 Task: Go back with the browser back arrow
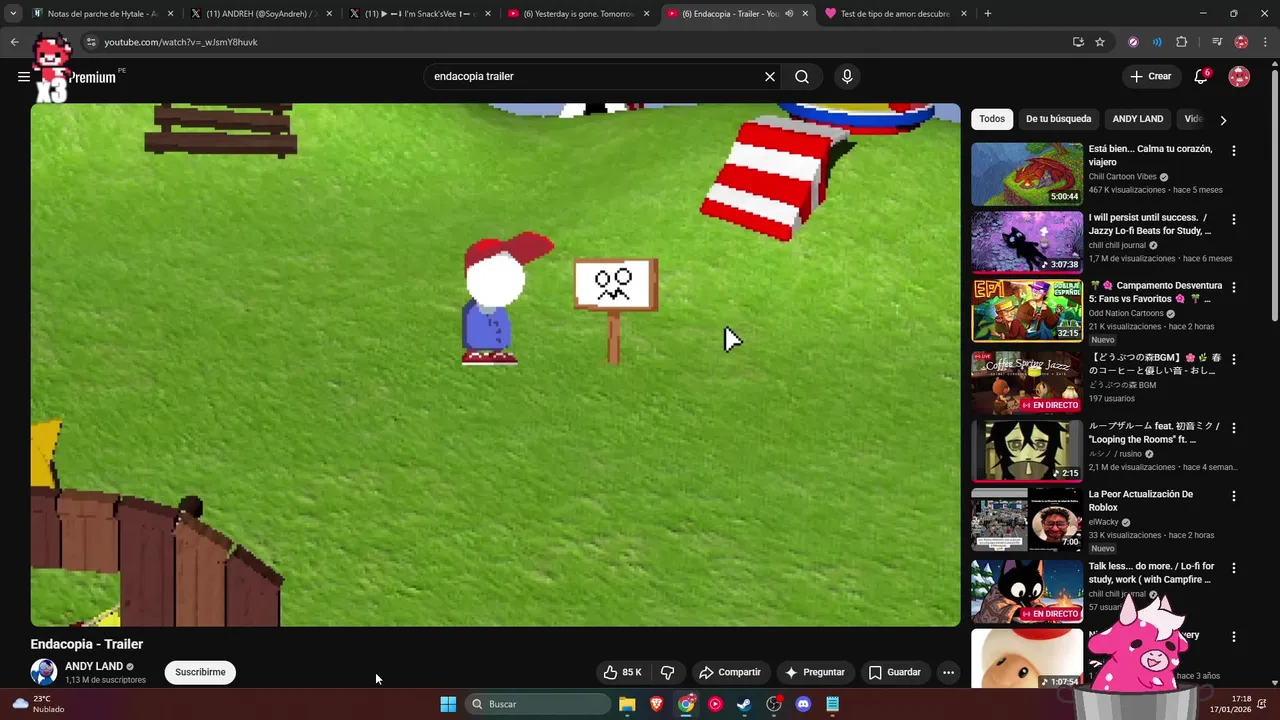pos(14,42)
